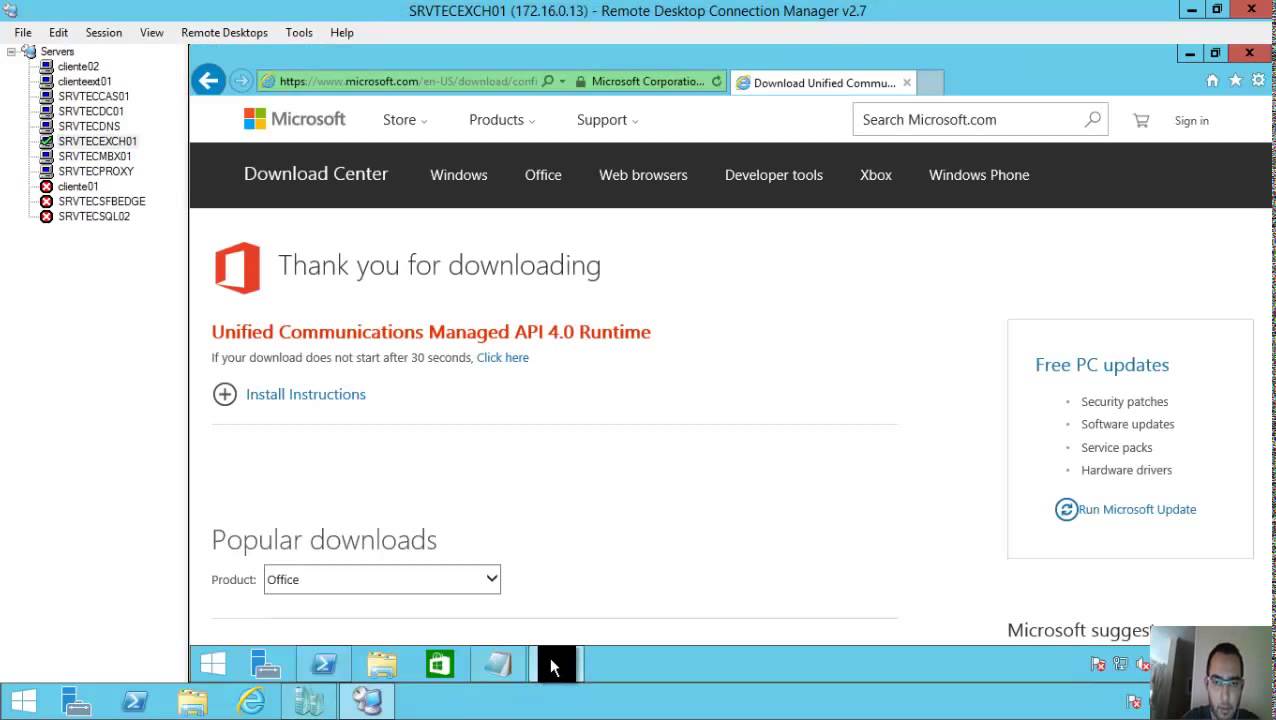Open the Internet Explorer Home icon
Screen dimensions: 1276x720
click(x=1212, y=81)
